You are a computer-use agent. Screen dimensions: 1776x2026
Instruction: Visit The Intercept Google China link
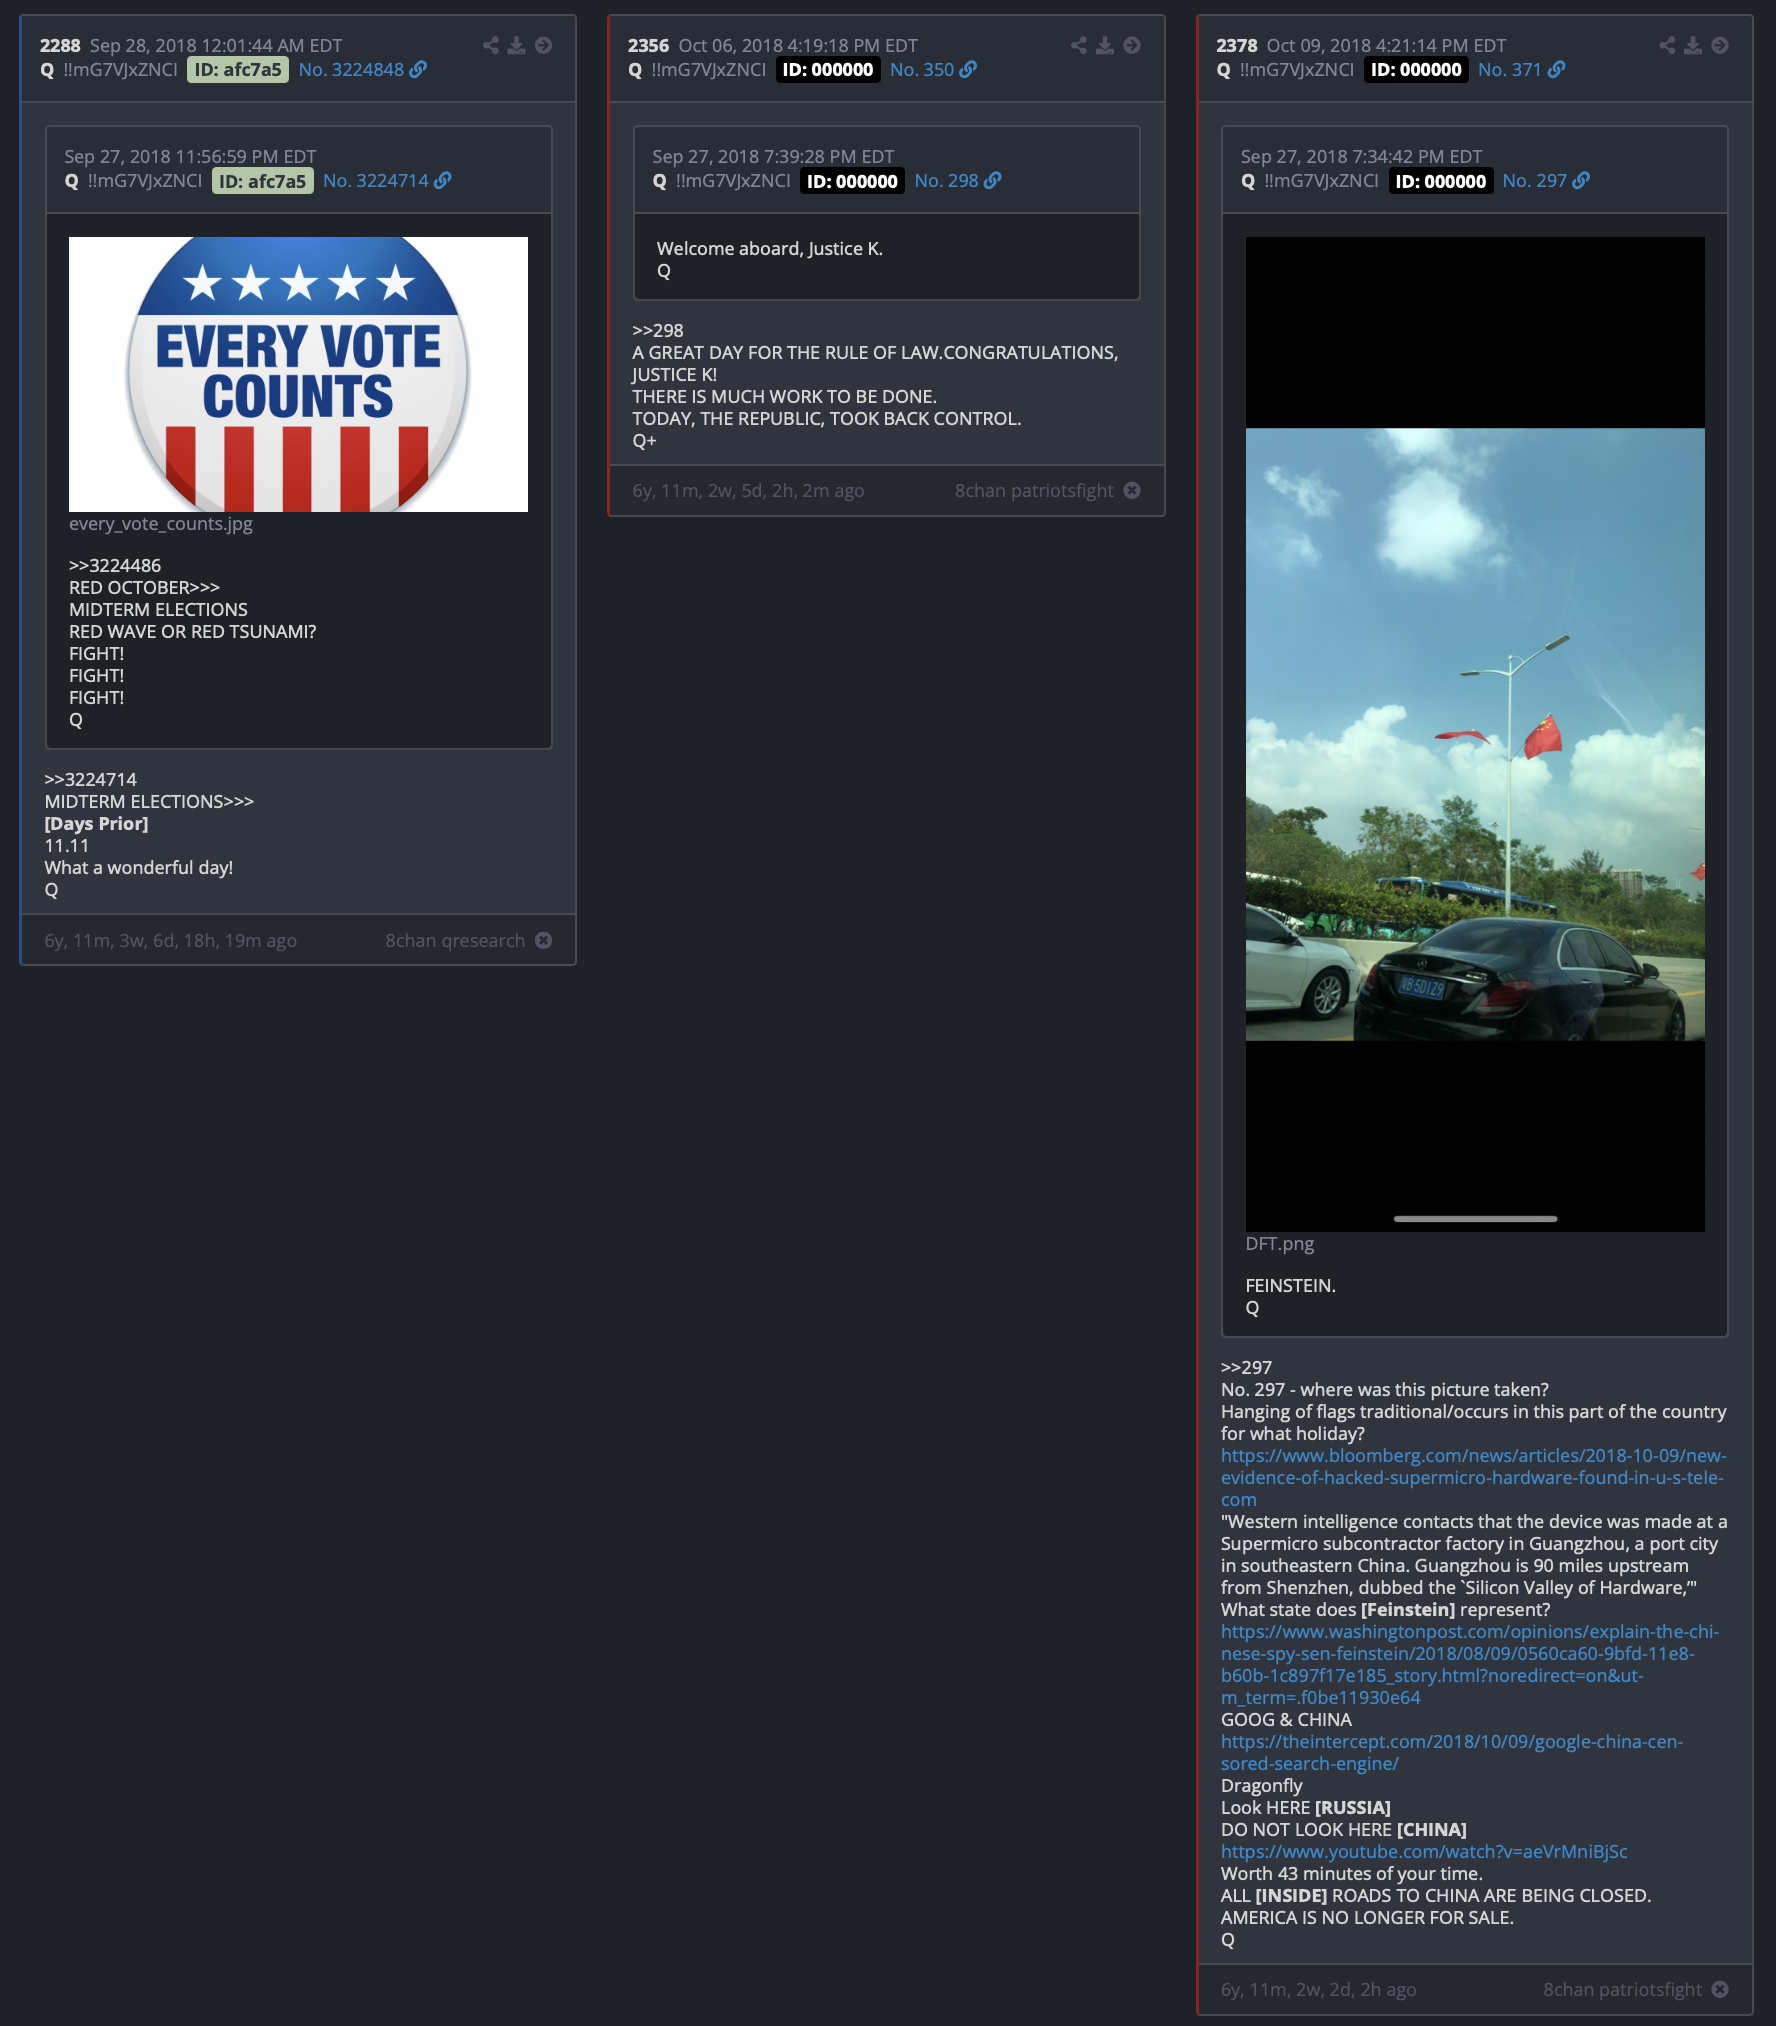tap(1451, 1752)
